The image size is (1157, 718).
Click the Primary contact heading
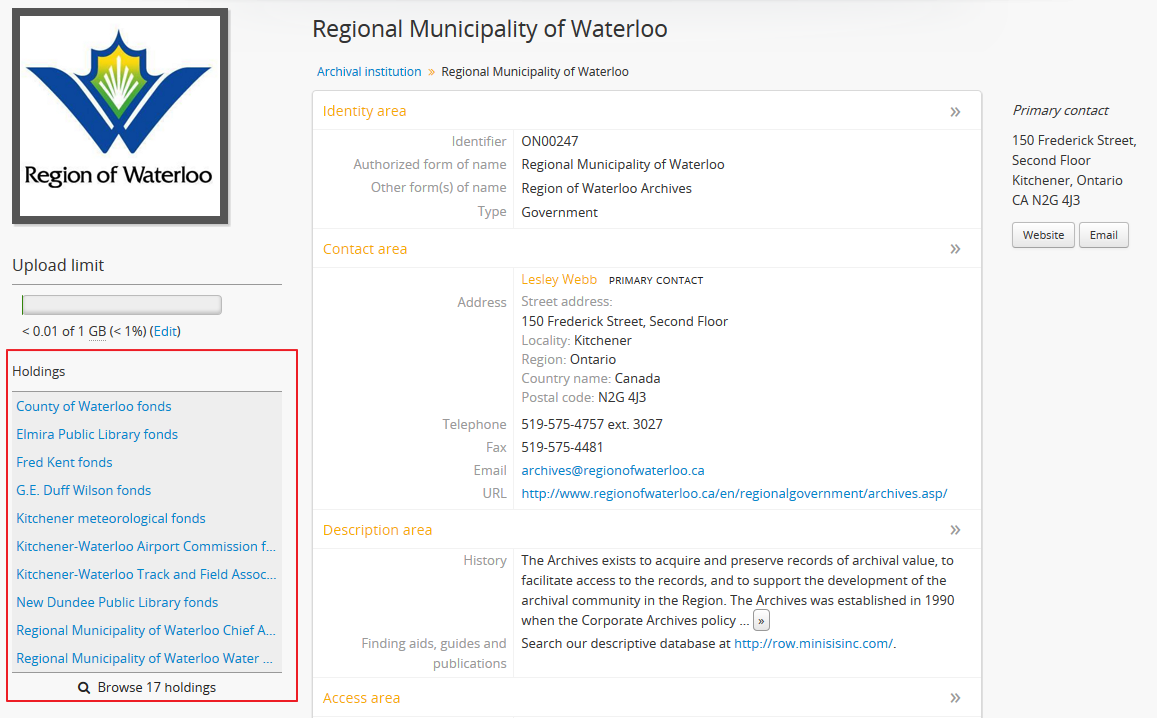pos(1060,111)
